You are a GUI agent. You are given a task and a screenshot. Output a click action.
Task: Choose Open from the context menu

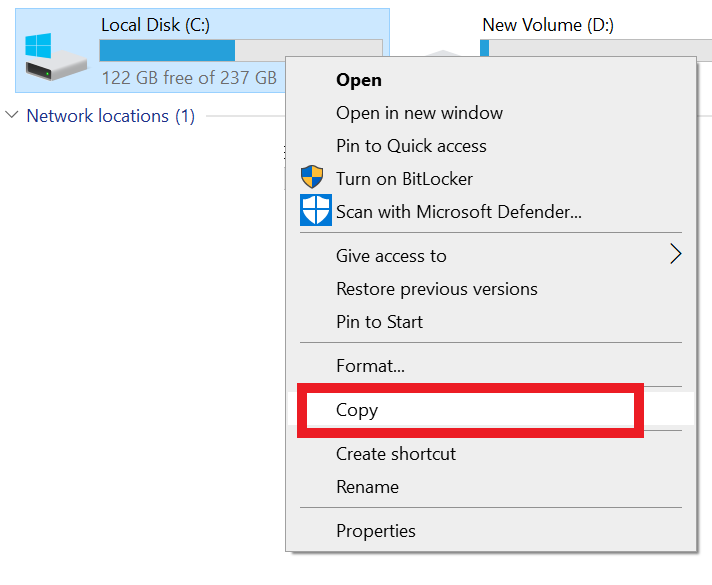[358, 80]
